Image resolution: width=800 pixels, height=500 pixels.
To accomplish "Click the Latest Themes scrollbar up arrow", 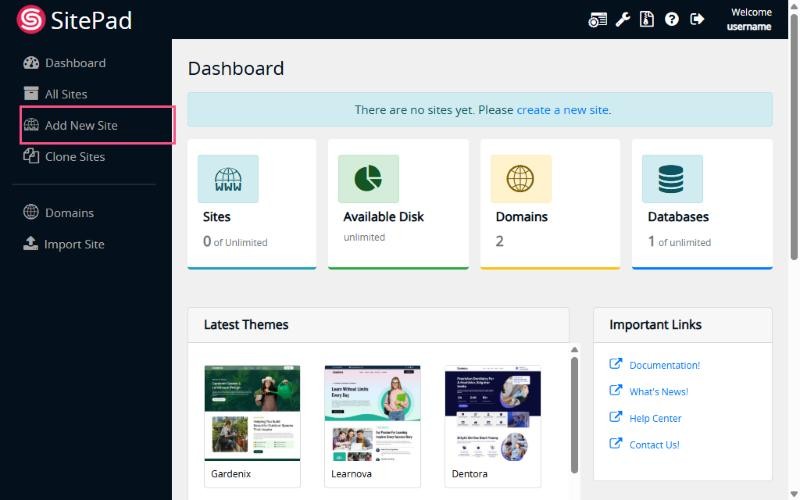I will (x=574, y=349).
